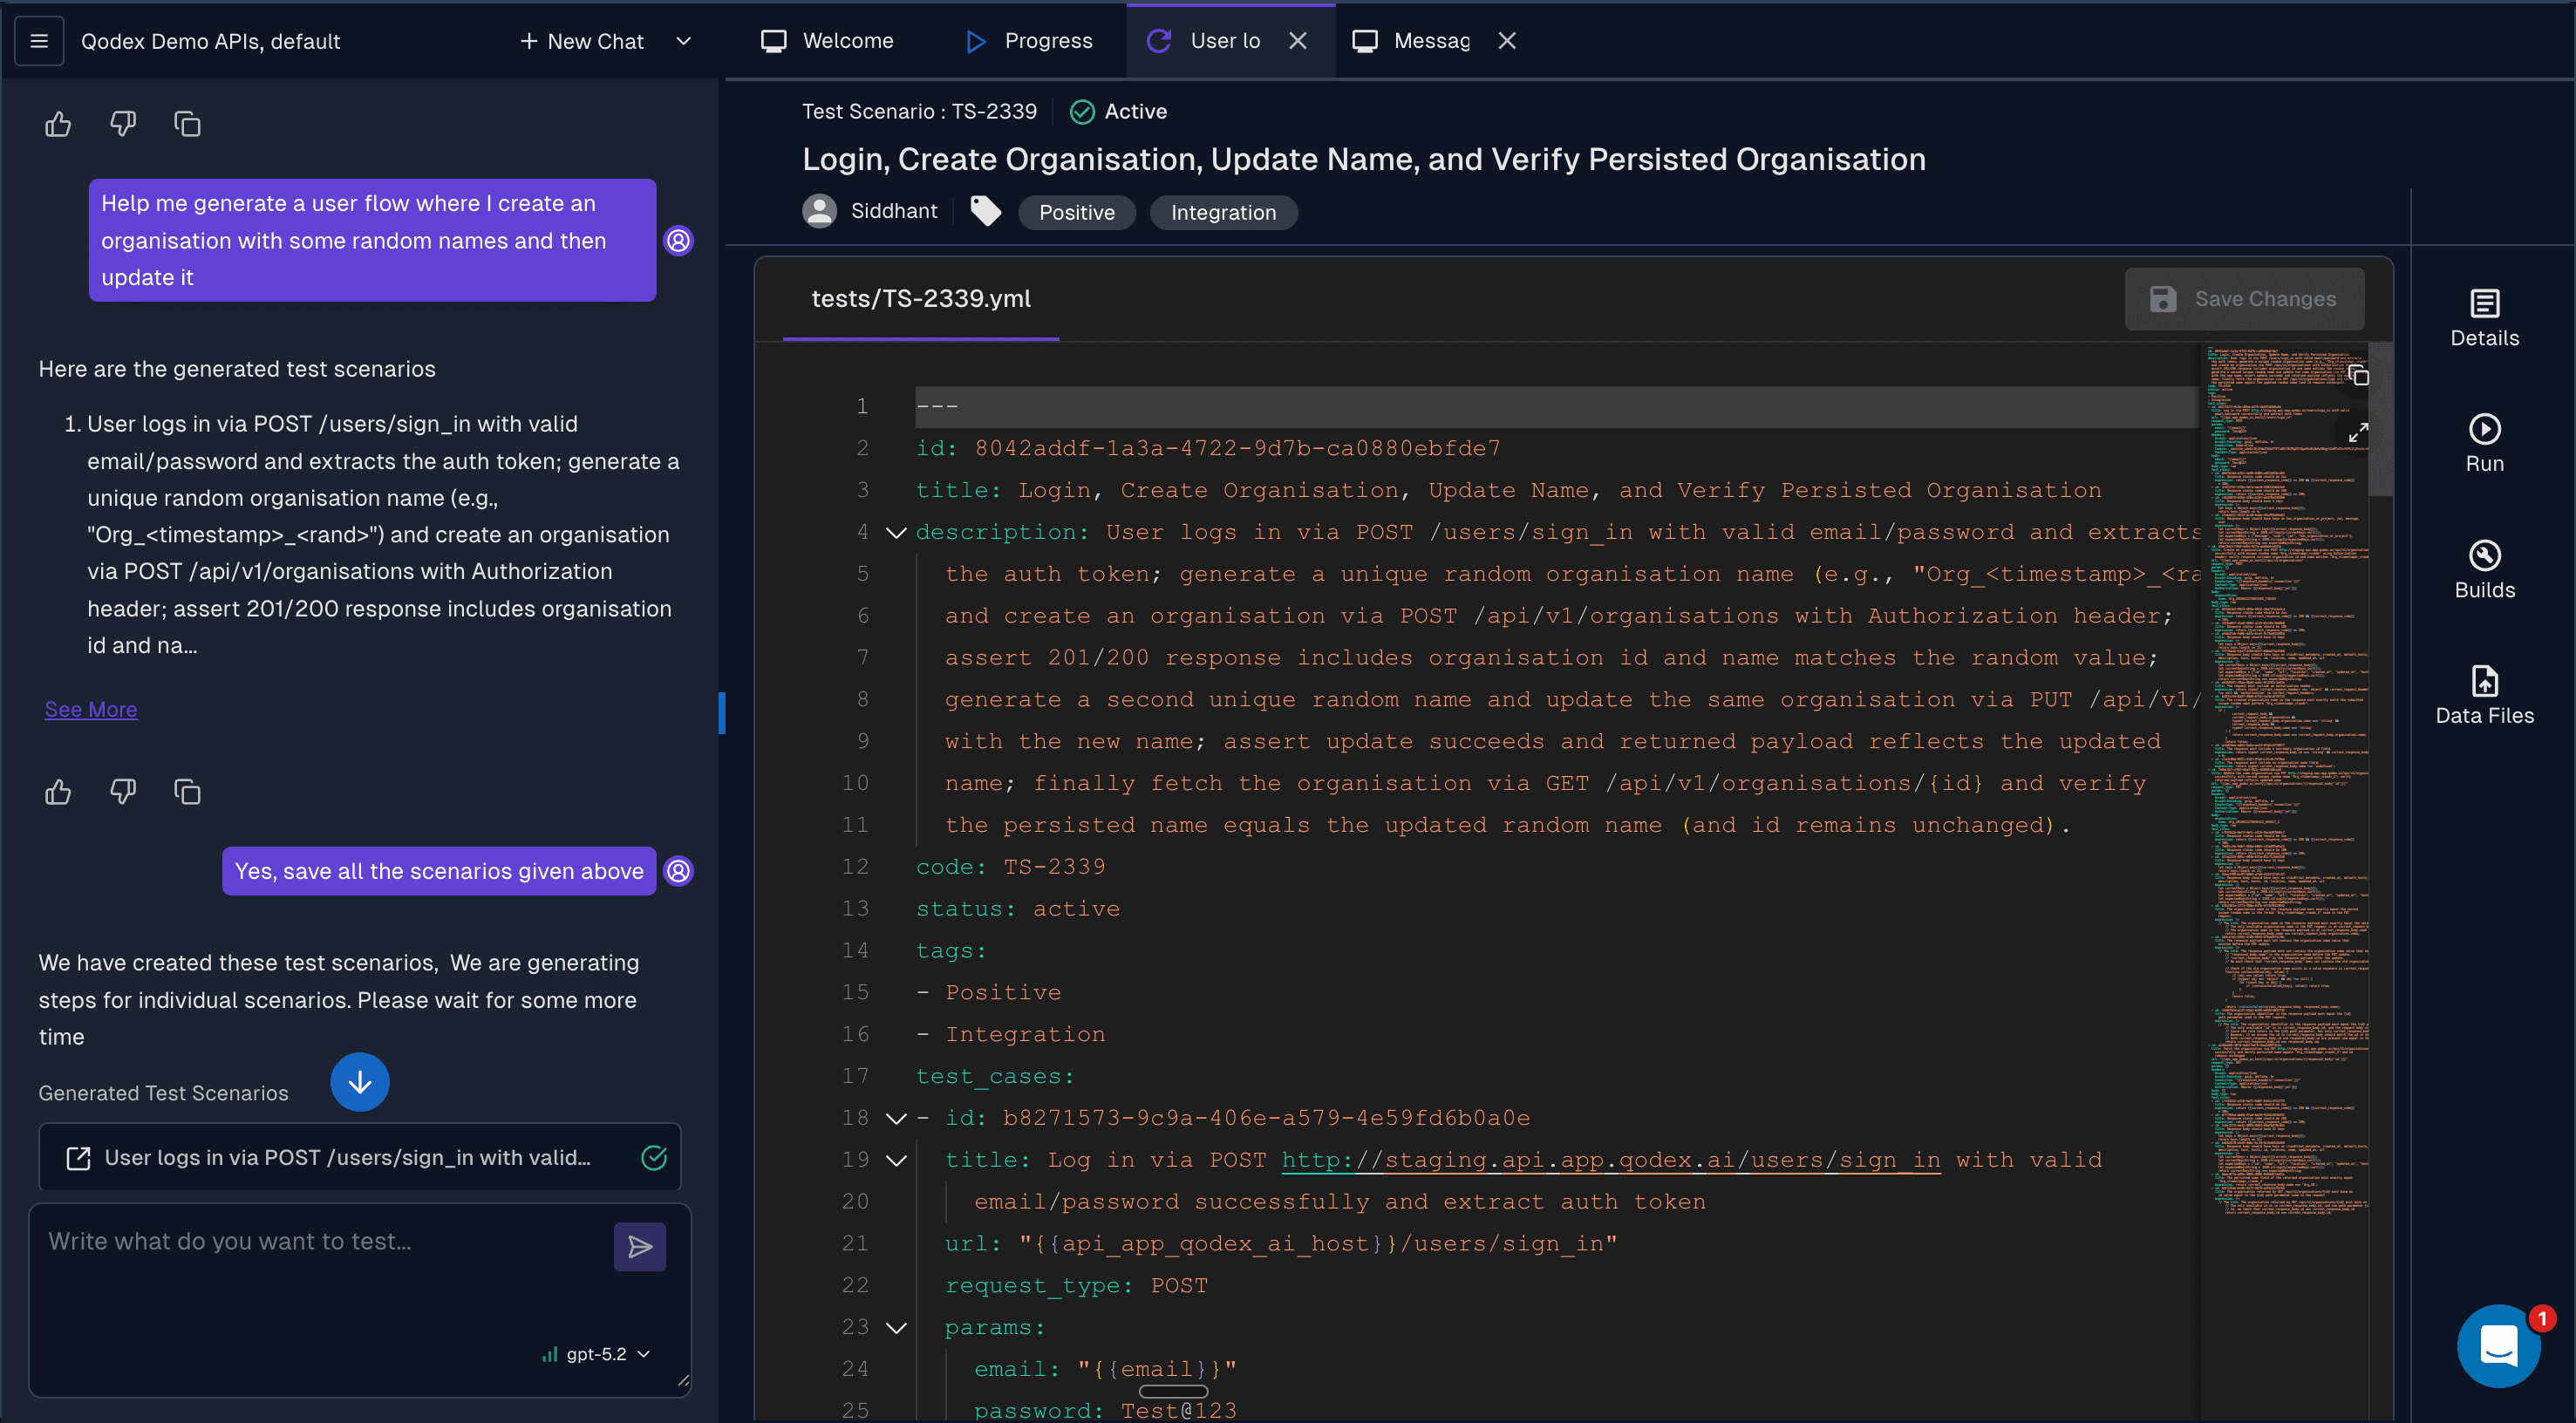Click the email param line 24
Screen dimensions: 2576x1423
pos(1105,1370)
